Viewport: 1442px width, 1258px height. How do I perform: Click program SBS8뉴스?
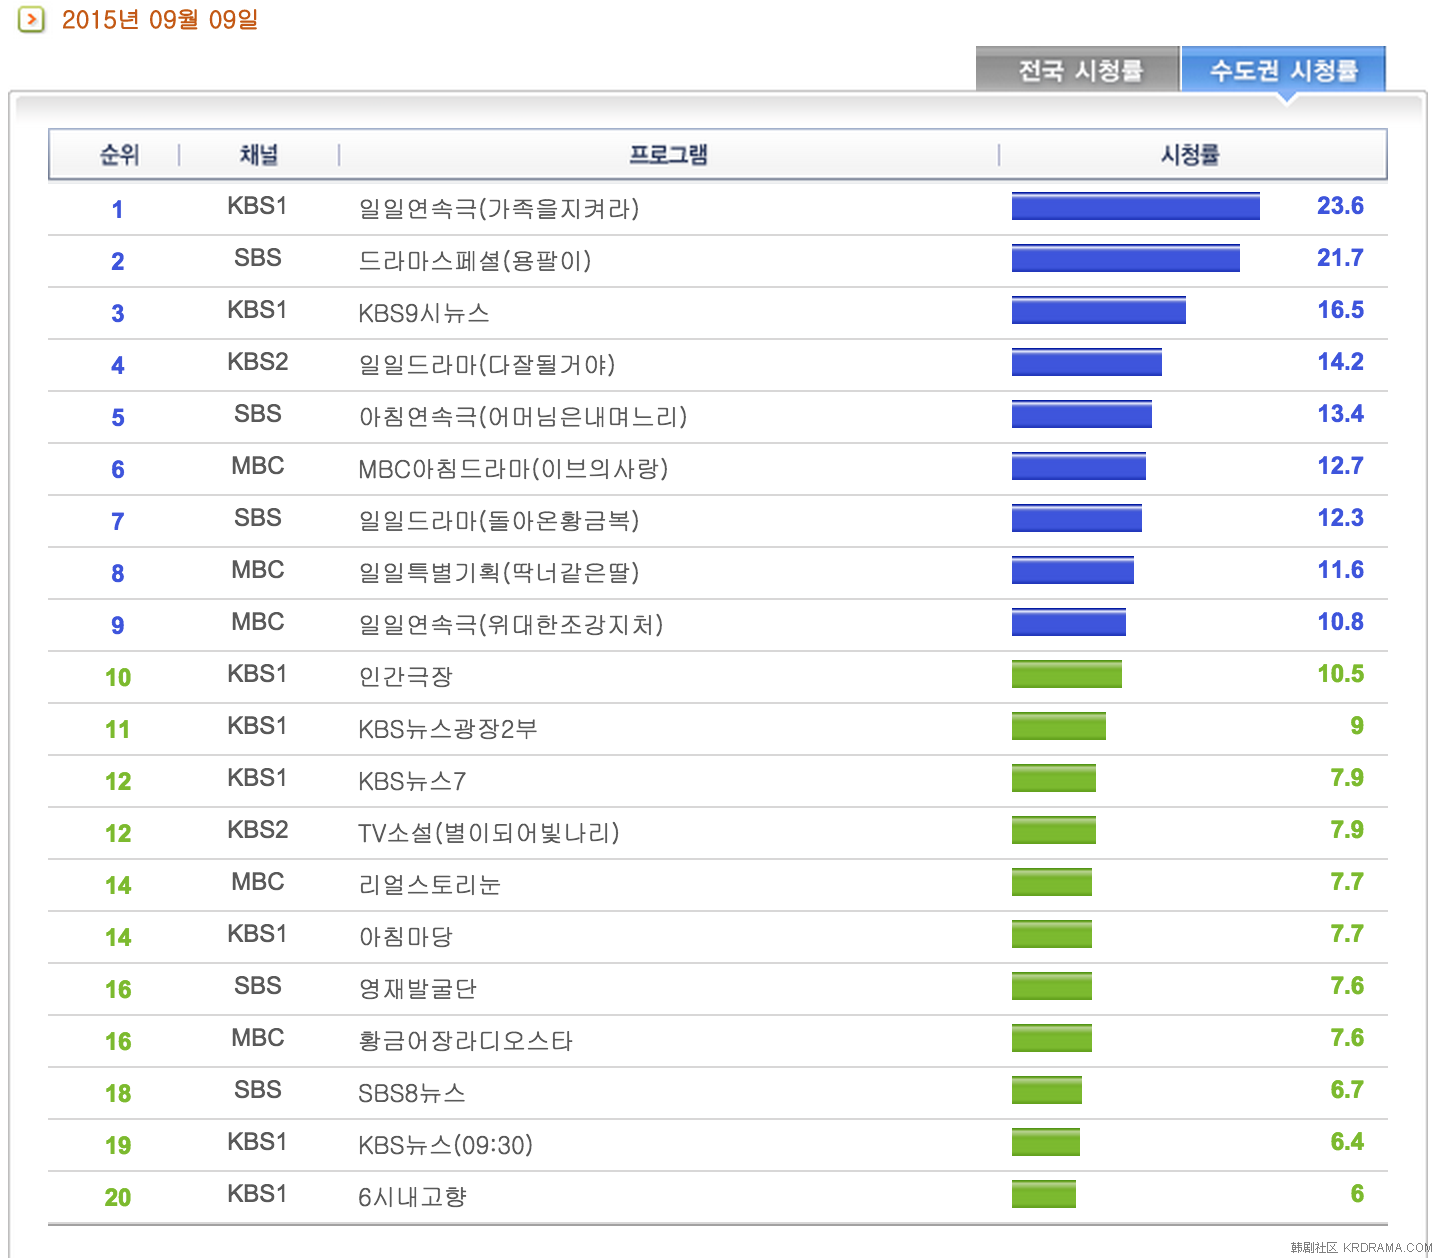[412, 1092]
